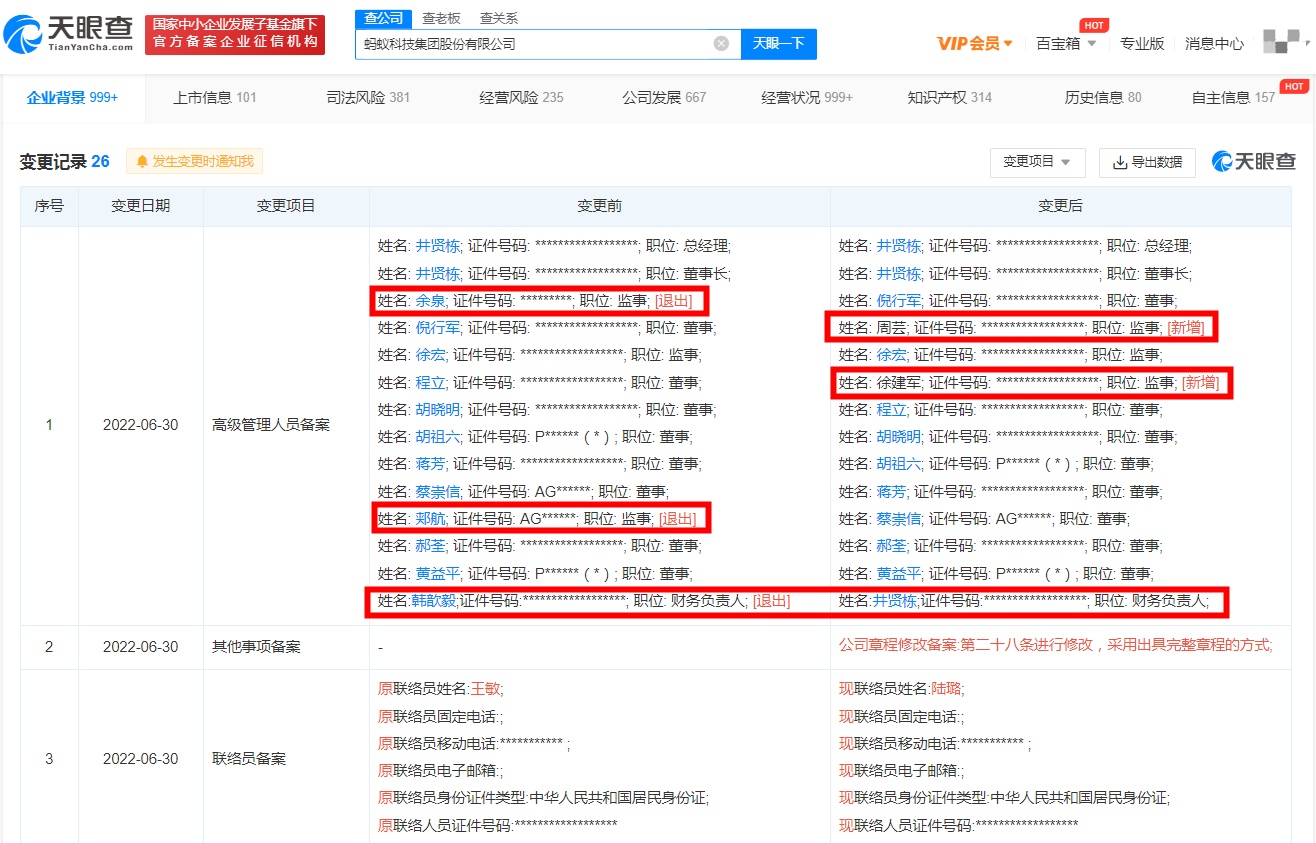Click the 变更记录 26 section title
This screenshot has height=843, width=1316.
point(65,161)
